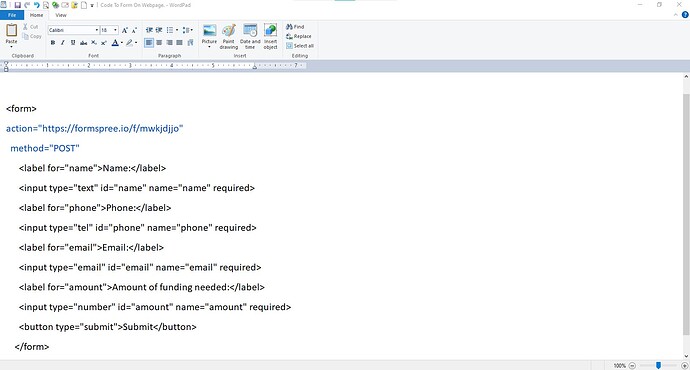
Task: Click the closing </form> tag line
Action: [x=32, y=347]
